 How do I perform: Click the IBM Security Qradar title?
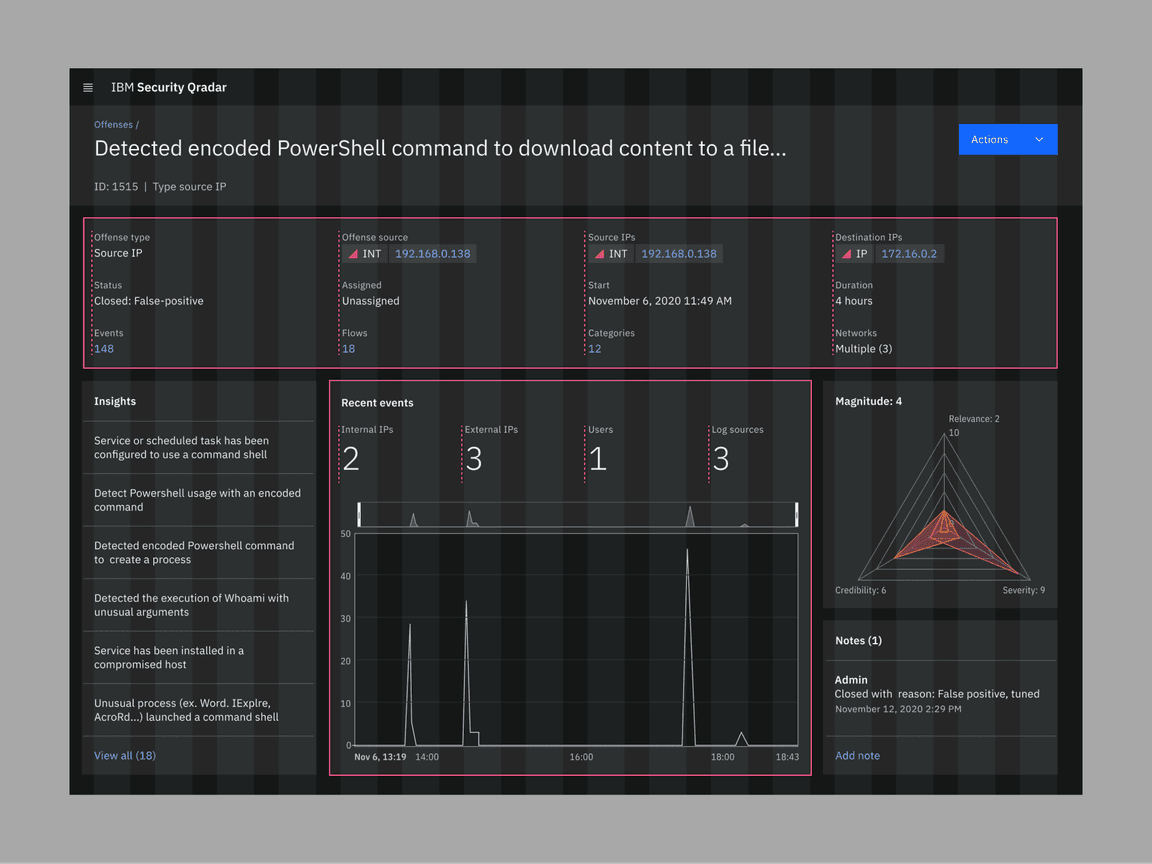169,88
